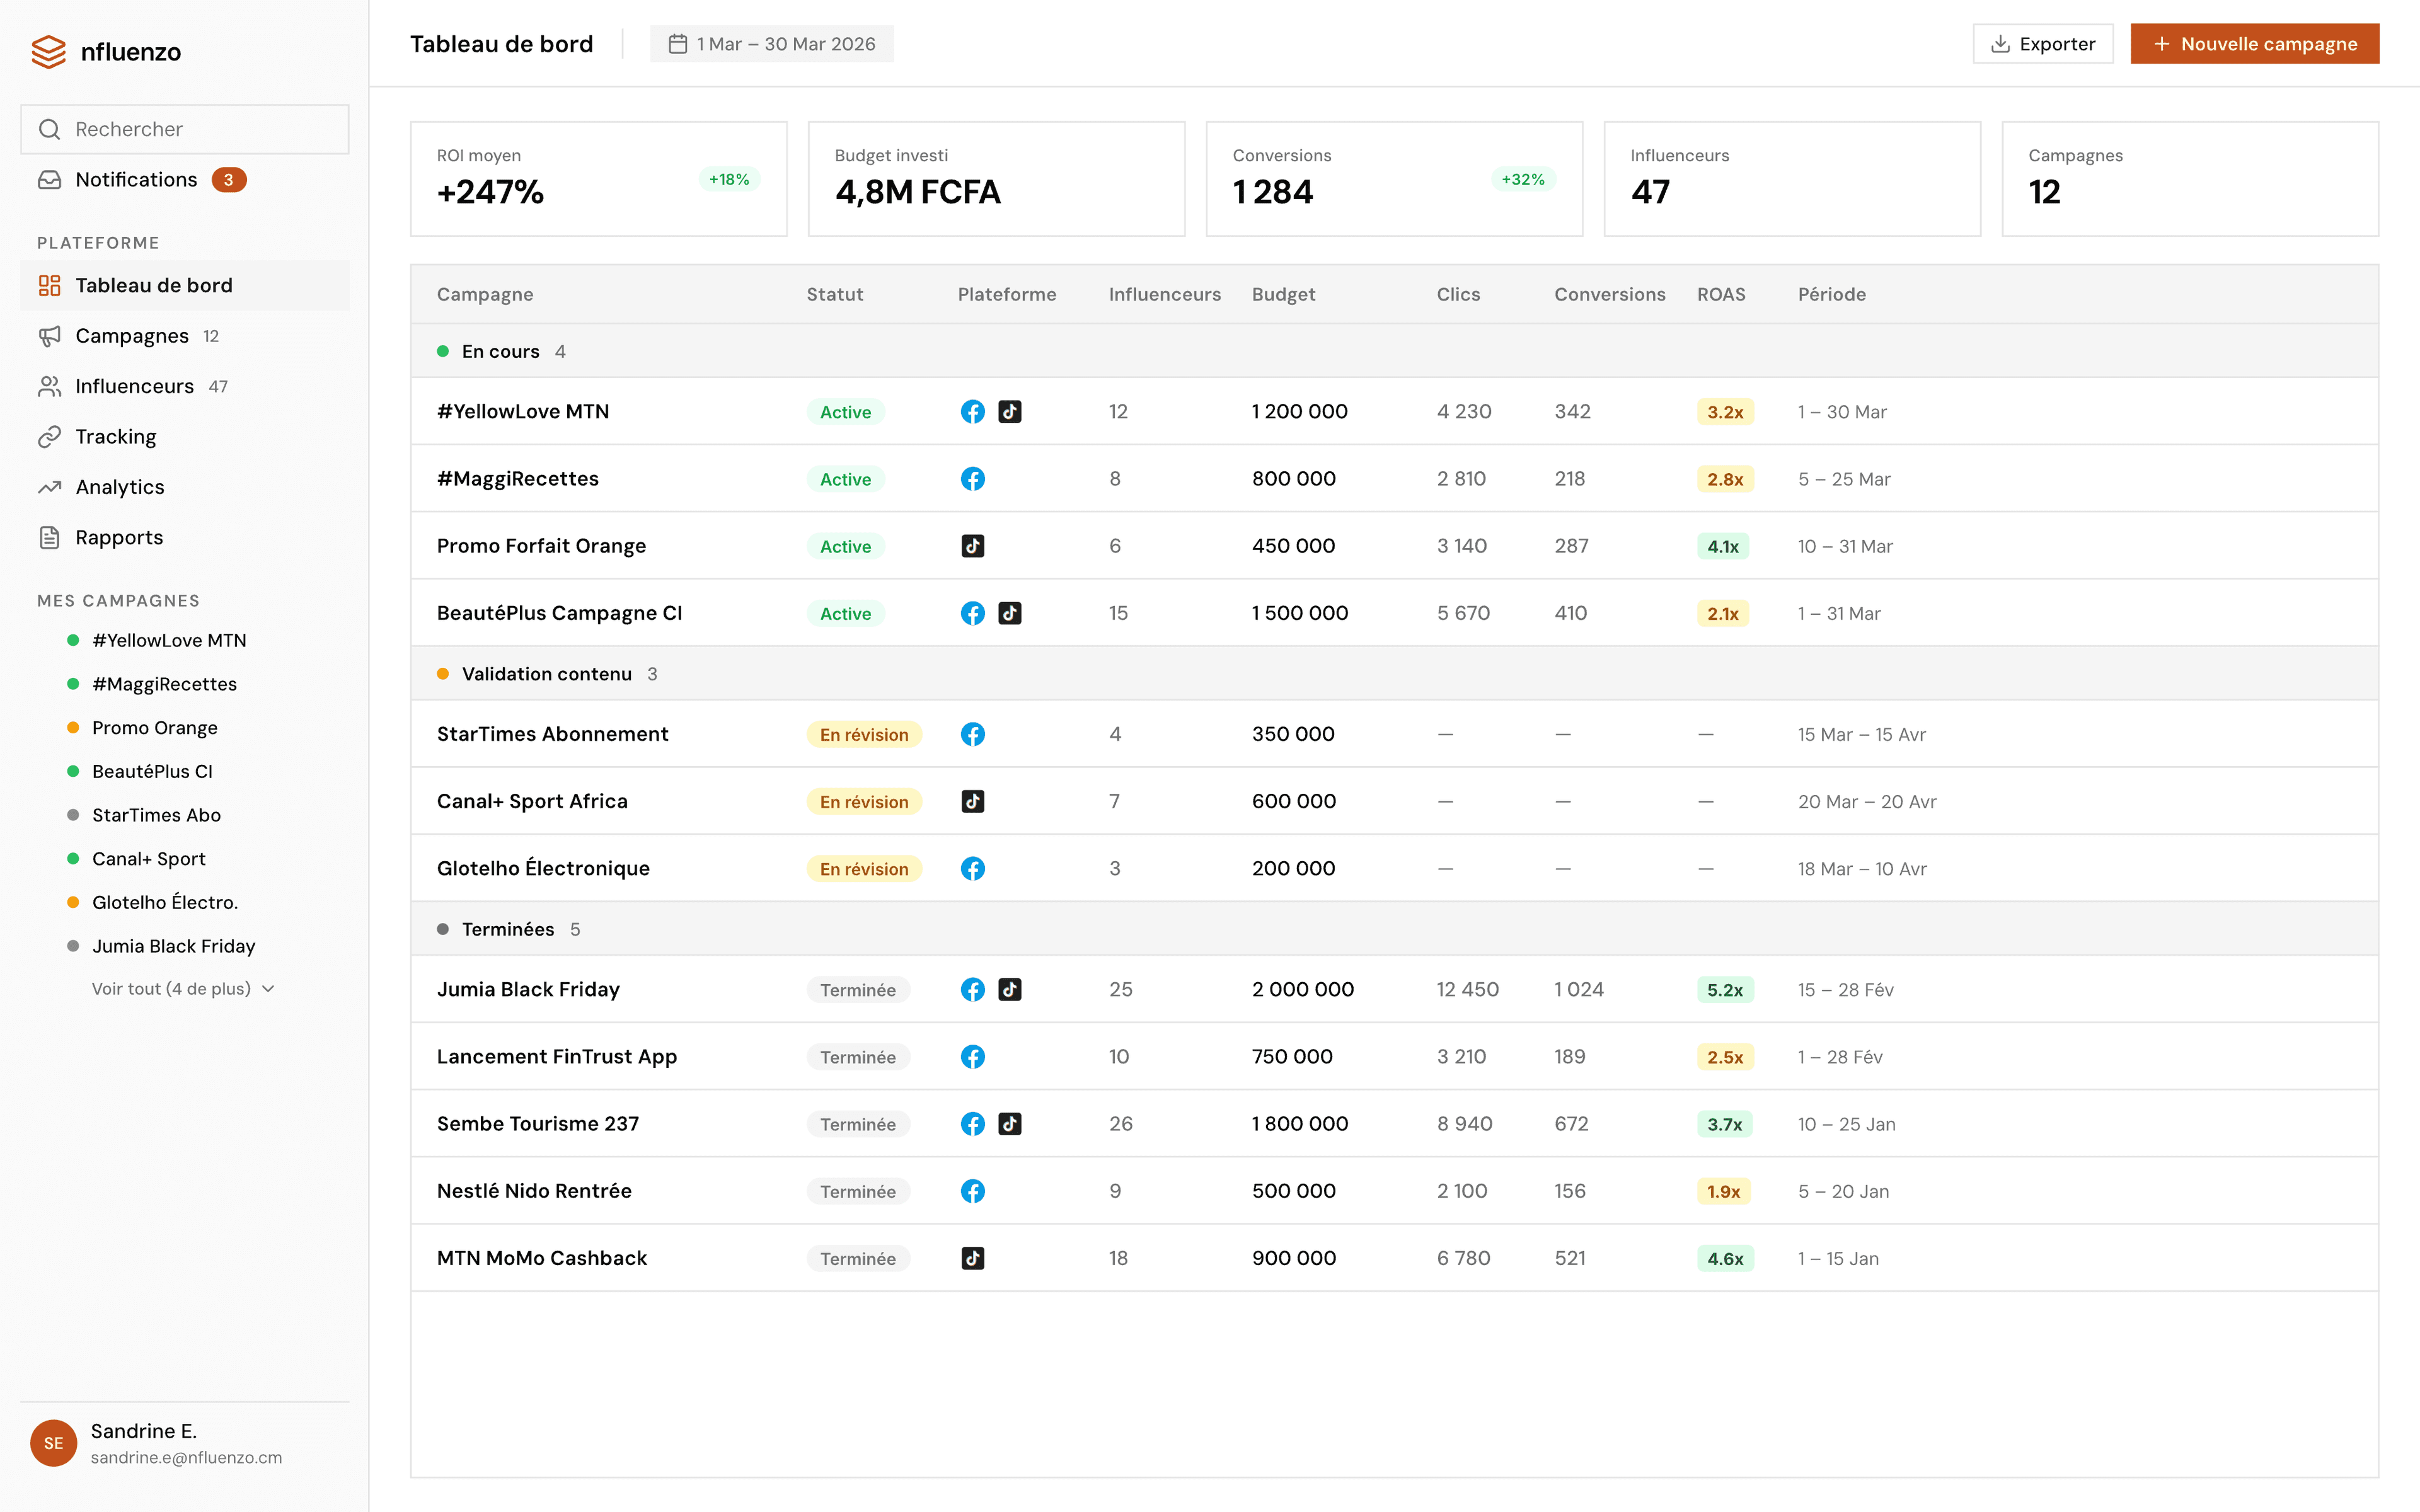Viewport: 2420px width, 1512px height.
Task: Click the Nouvelle campagne button
Action: (x=2254, y=44)
